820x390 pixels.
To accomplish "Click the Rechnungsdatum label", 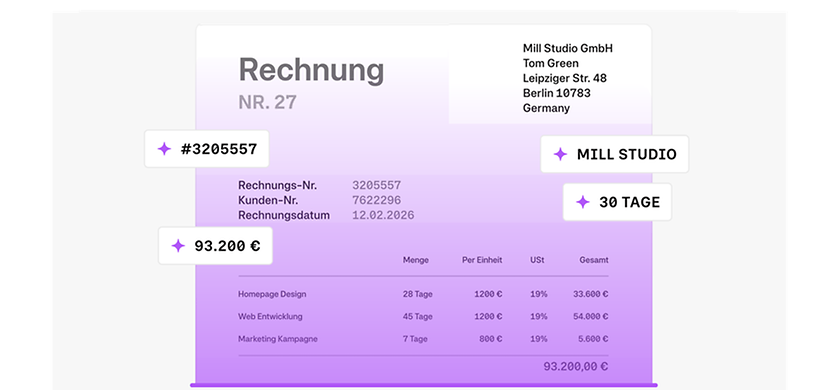I will coord(284,215).
